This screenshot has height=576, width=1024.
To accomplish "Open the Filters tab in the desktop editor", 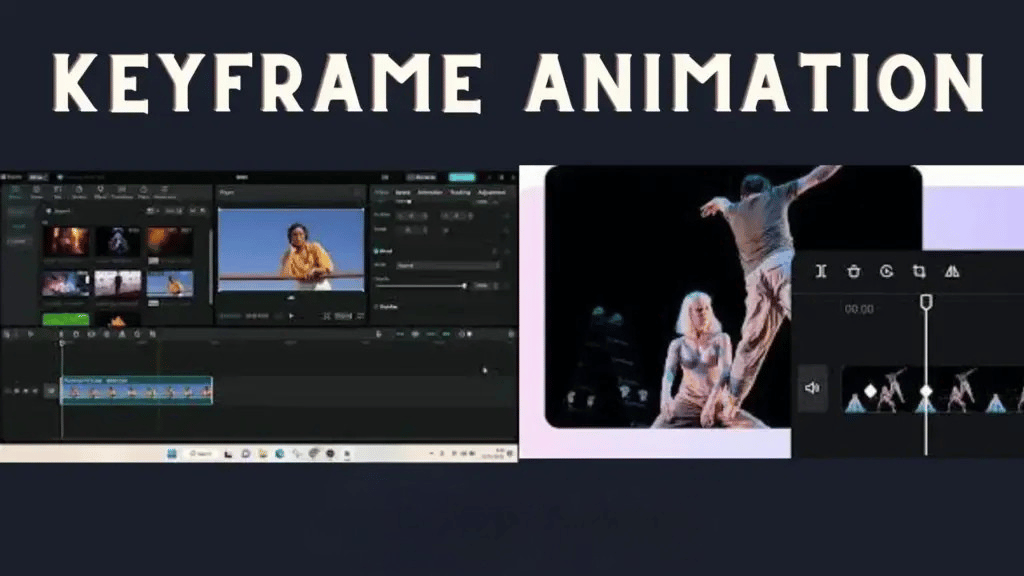I will [x=144, y=192].
